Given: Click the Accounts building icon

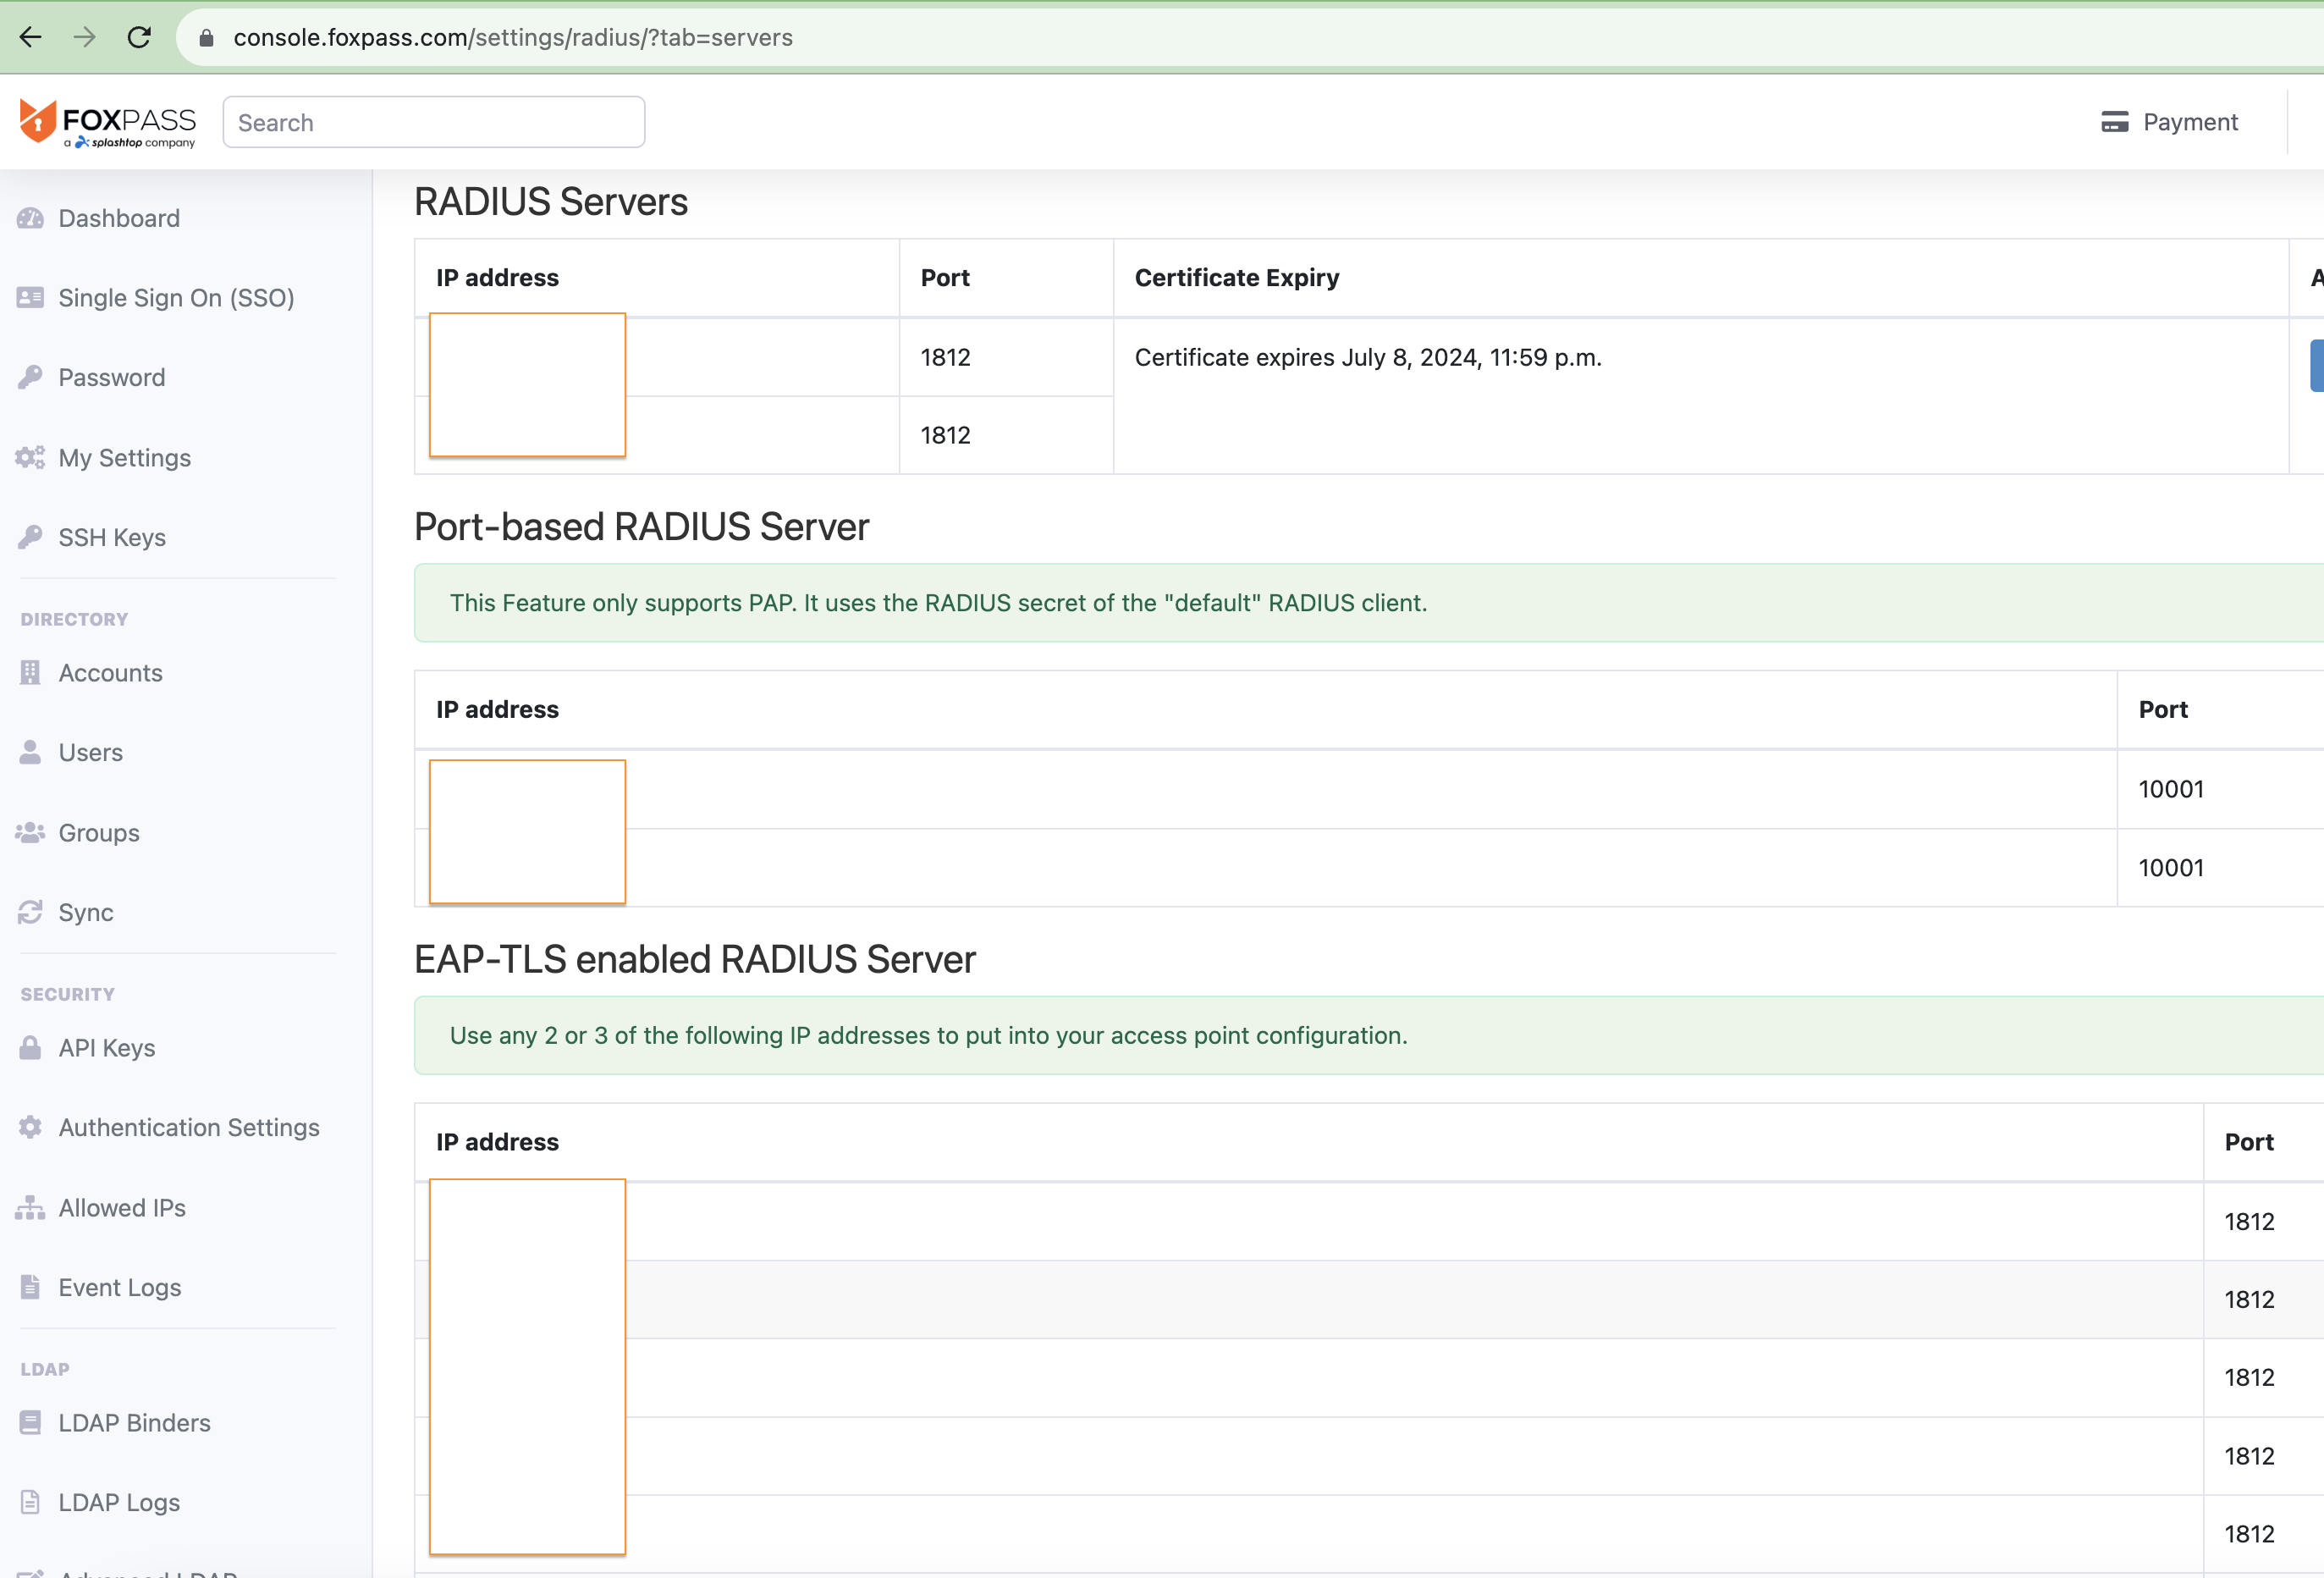Looking at the screenshot, I should click(x=30, y=673).
